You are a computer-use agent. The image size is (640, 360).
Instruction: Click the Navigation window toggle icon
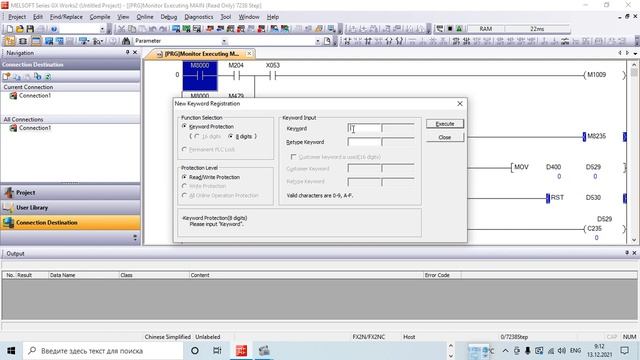9,41
